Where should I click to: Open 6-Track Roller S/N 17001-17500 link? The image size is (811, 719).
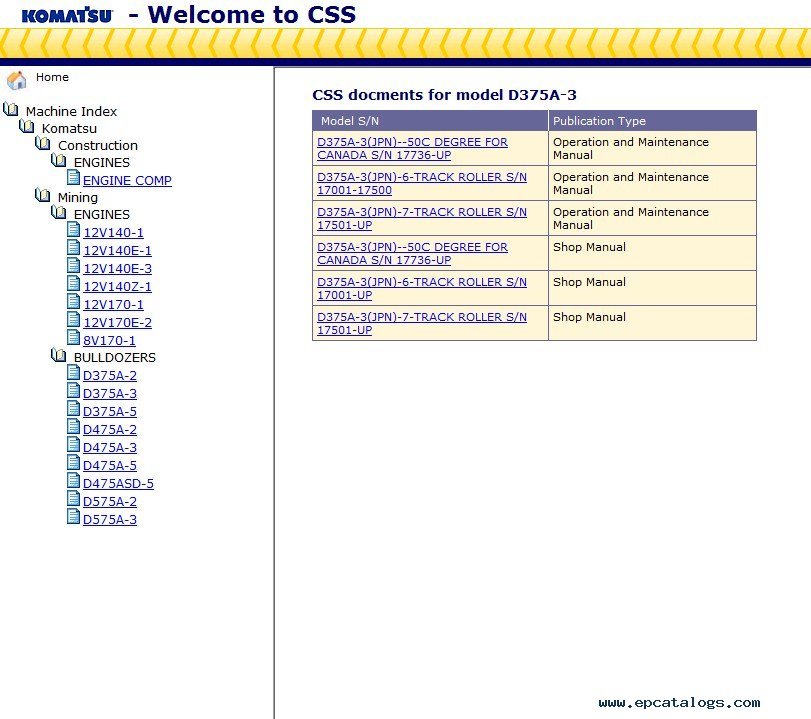click(422, 184)
